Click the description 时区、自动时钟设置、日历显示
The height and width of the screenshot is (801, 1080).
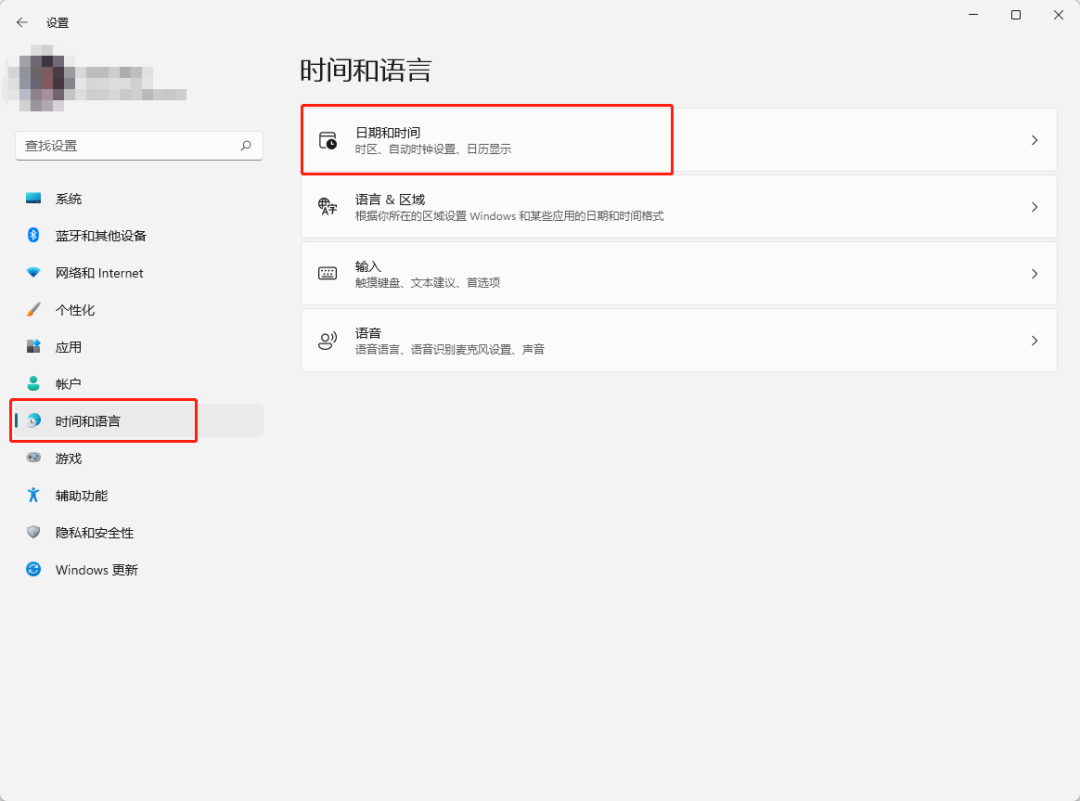(x=433, y=149)
